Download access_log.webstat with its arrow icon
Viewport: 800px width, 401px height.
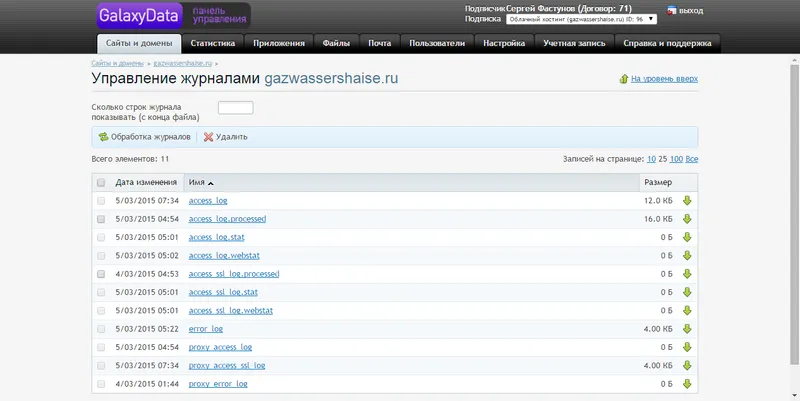(687, 256)
